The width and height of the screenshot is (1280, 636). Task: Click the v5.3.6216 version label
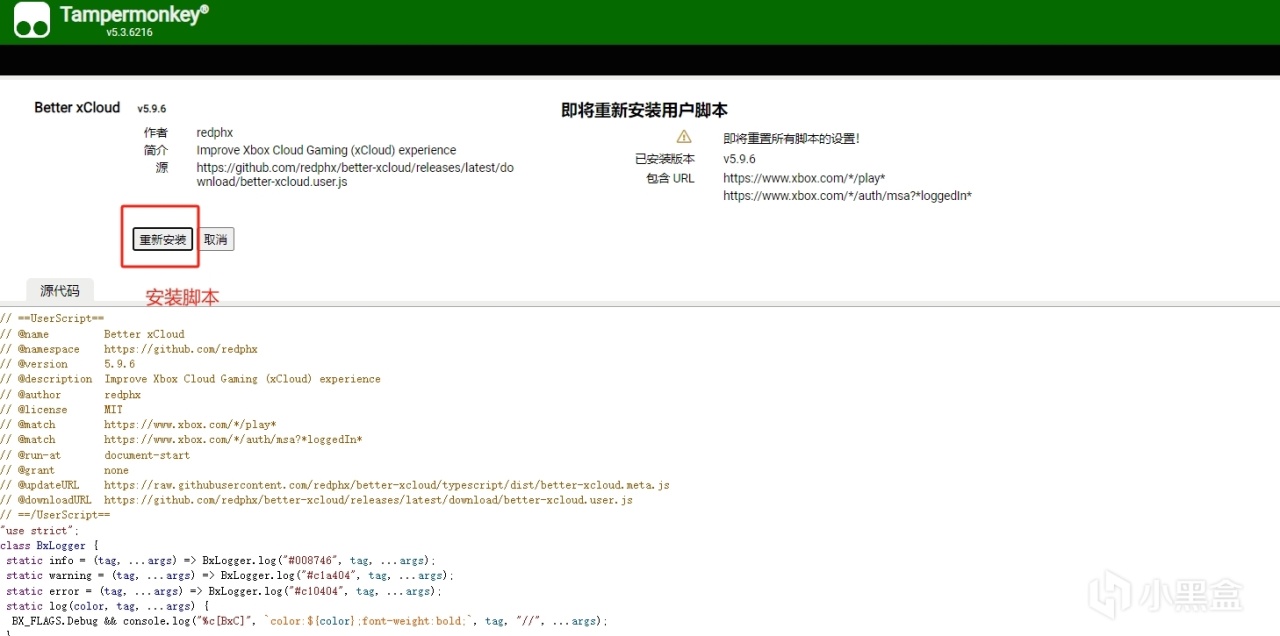point(129,32)
